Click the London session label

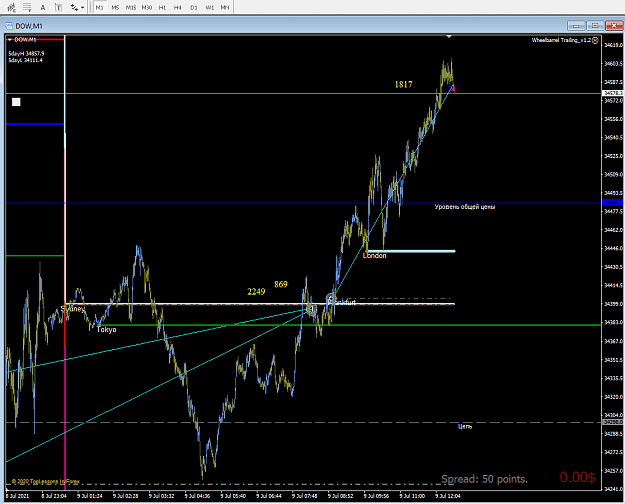click(x=375, y=256)
